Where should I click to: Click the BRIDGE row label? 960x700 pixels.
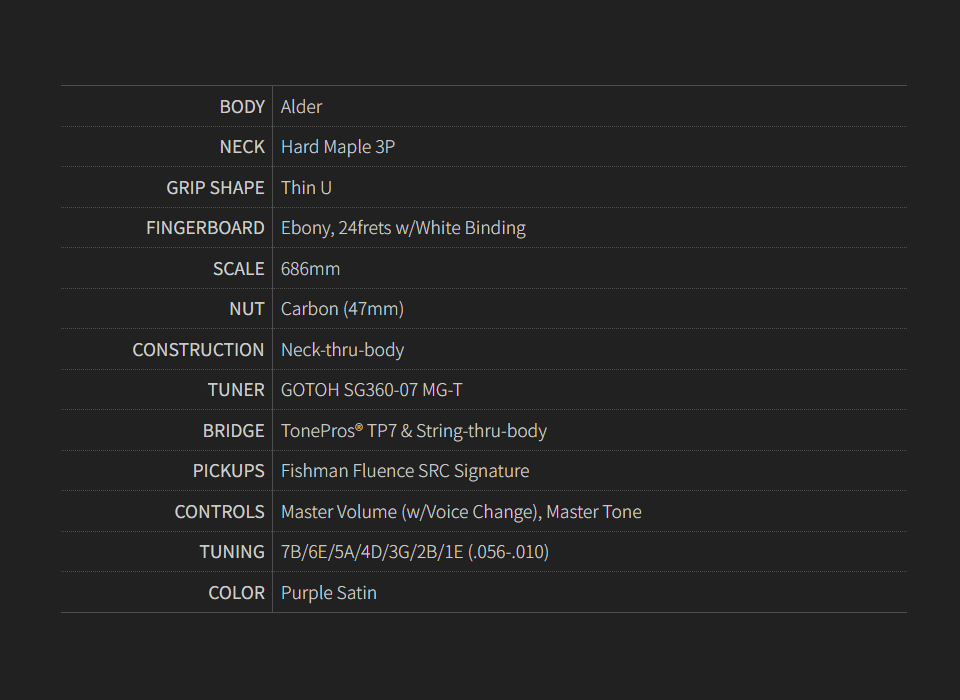(x=233, y=431)
